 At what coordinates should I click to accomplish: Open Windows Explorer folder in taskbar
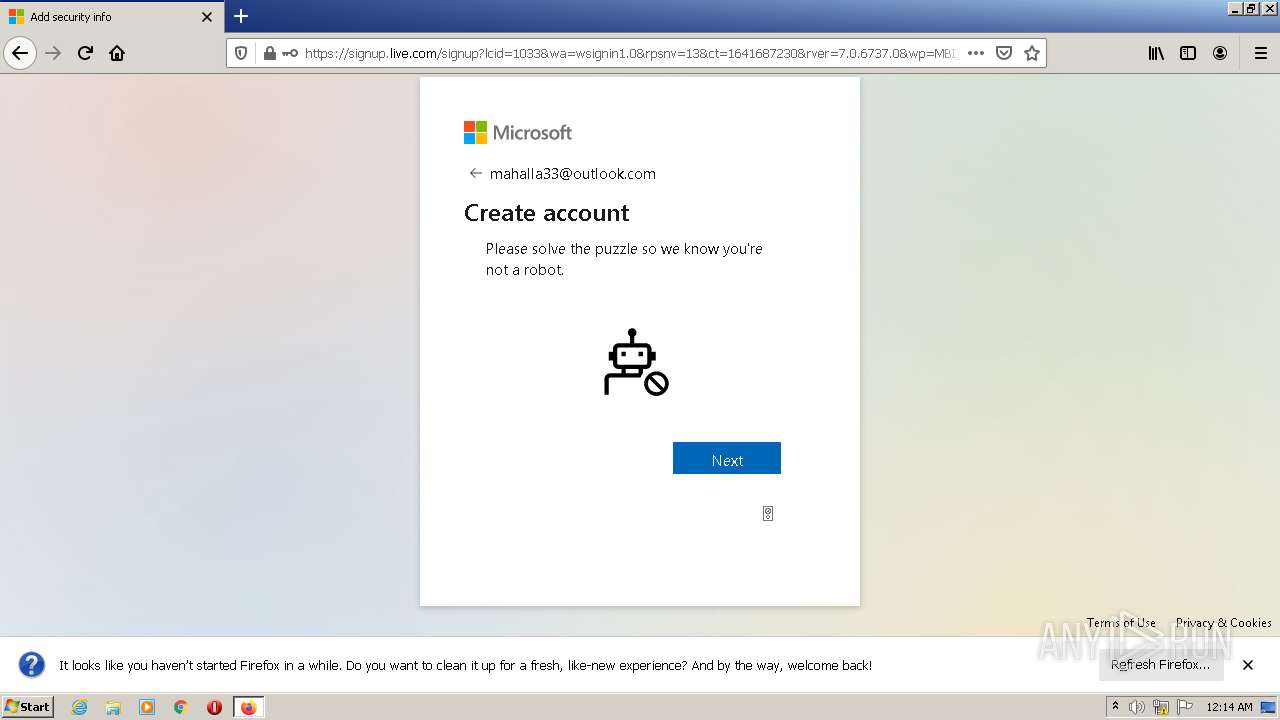coord(113,707)
